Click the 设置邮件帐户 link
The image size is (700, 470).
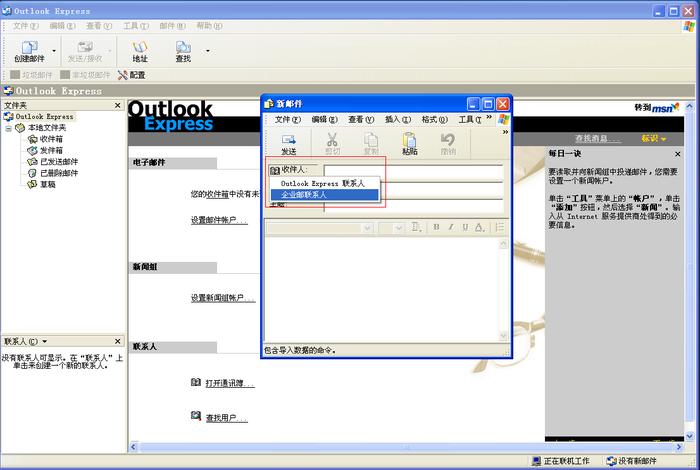(219, 220)
